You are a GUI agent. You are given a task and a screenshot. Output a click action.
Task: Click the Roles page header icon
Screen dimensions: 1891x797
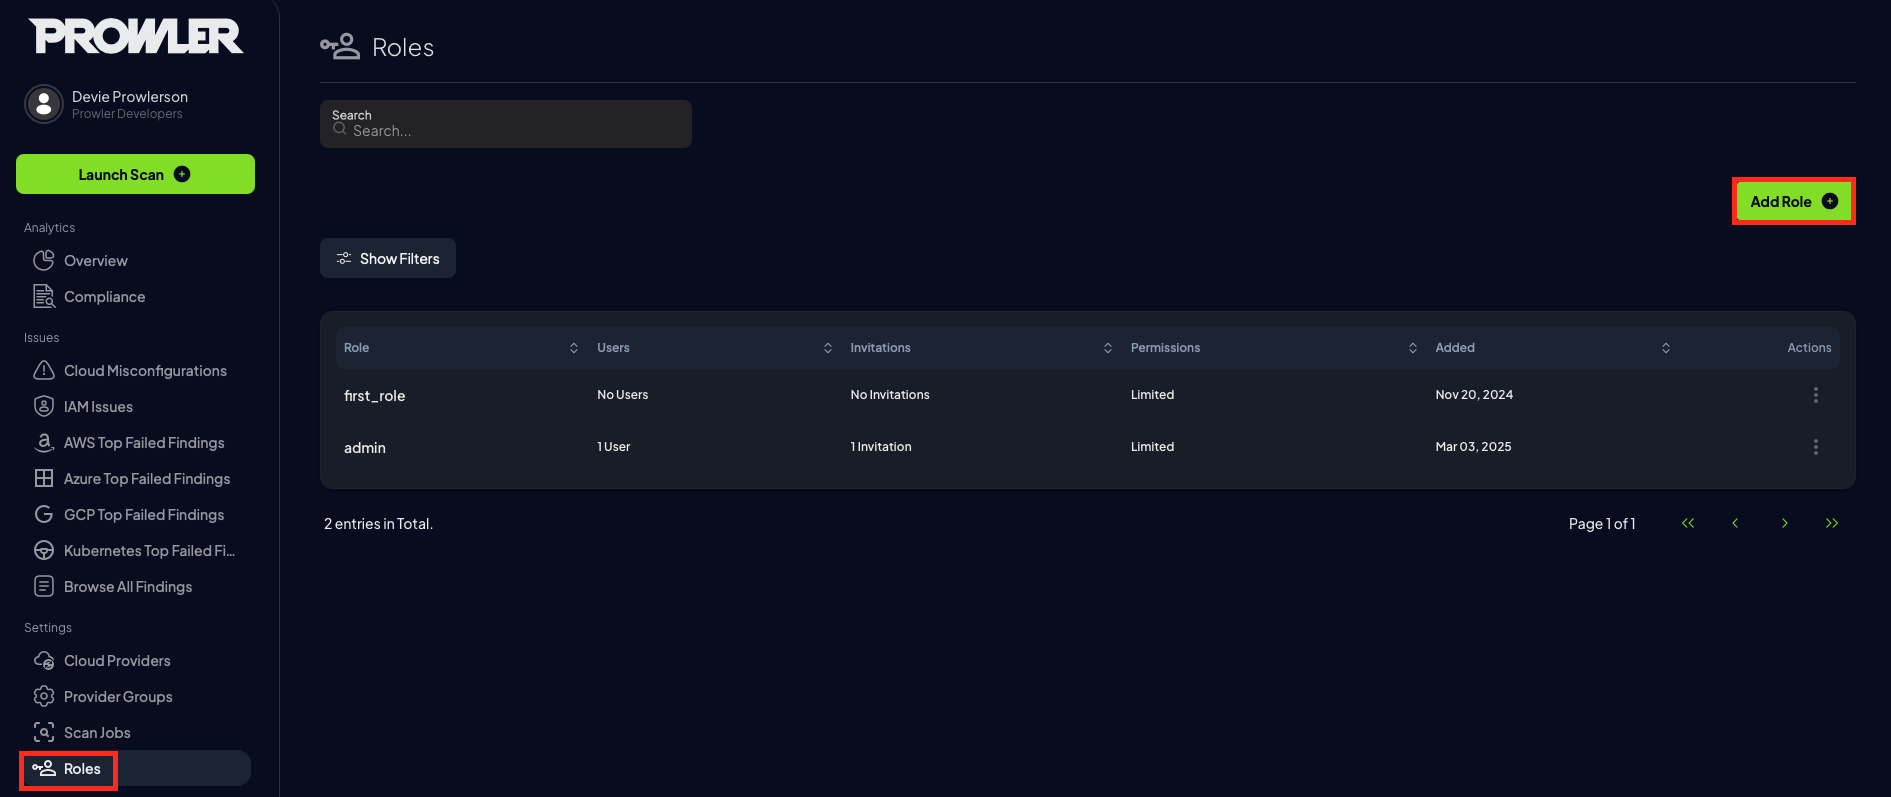340,46
